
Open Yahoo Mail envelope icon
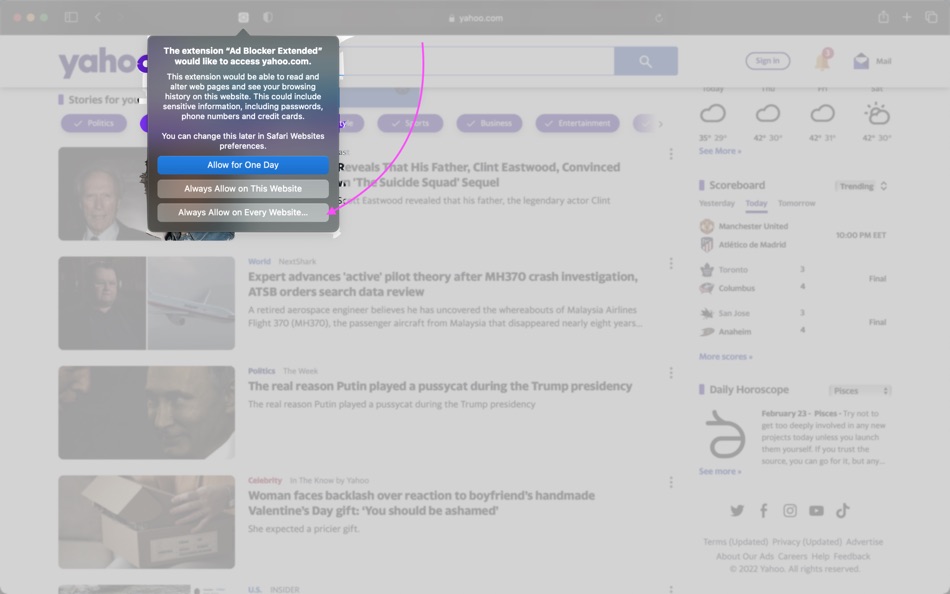point(861,61)
